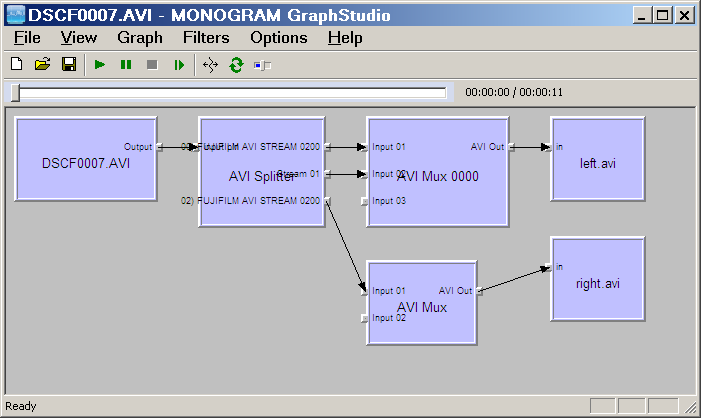Open the View menu

[x=79, y=38]
